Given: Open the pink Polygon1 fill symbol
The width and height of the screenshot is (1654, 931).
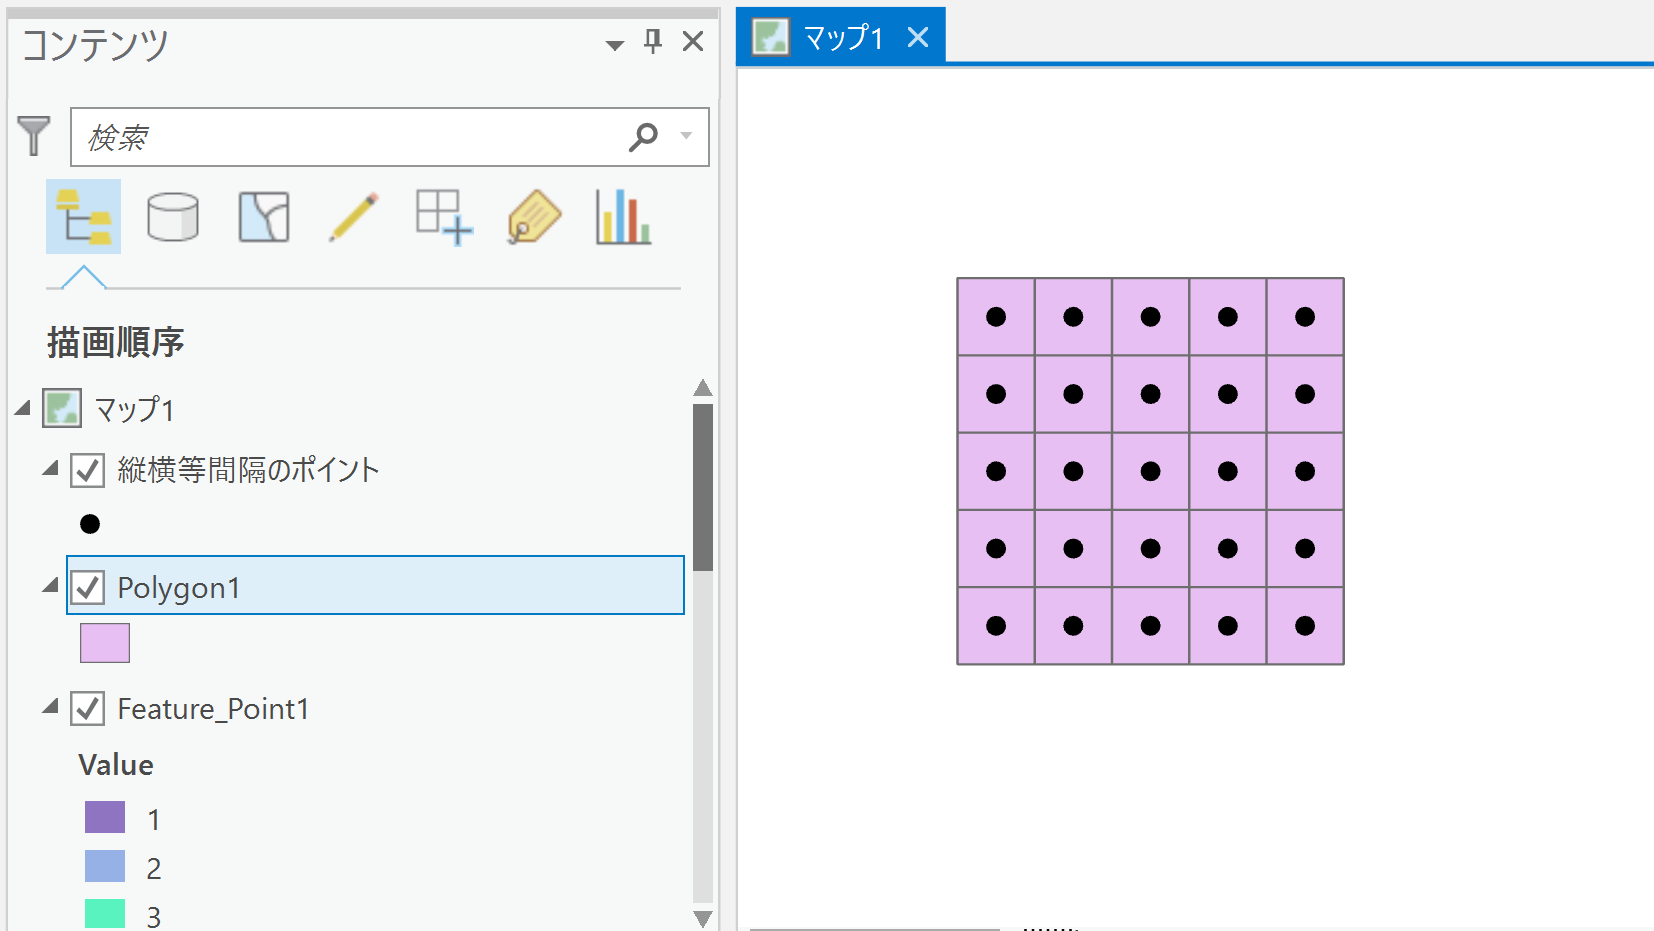Looking at the screenshot, I should [x=105, y=643].
